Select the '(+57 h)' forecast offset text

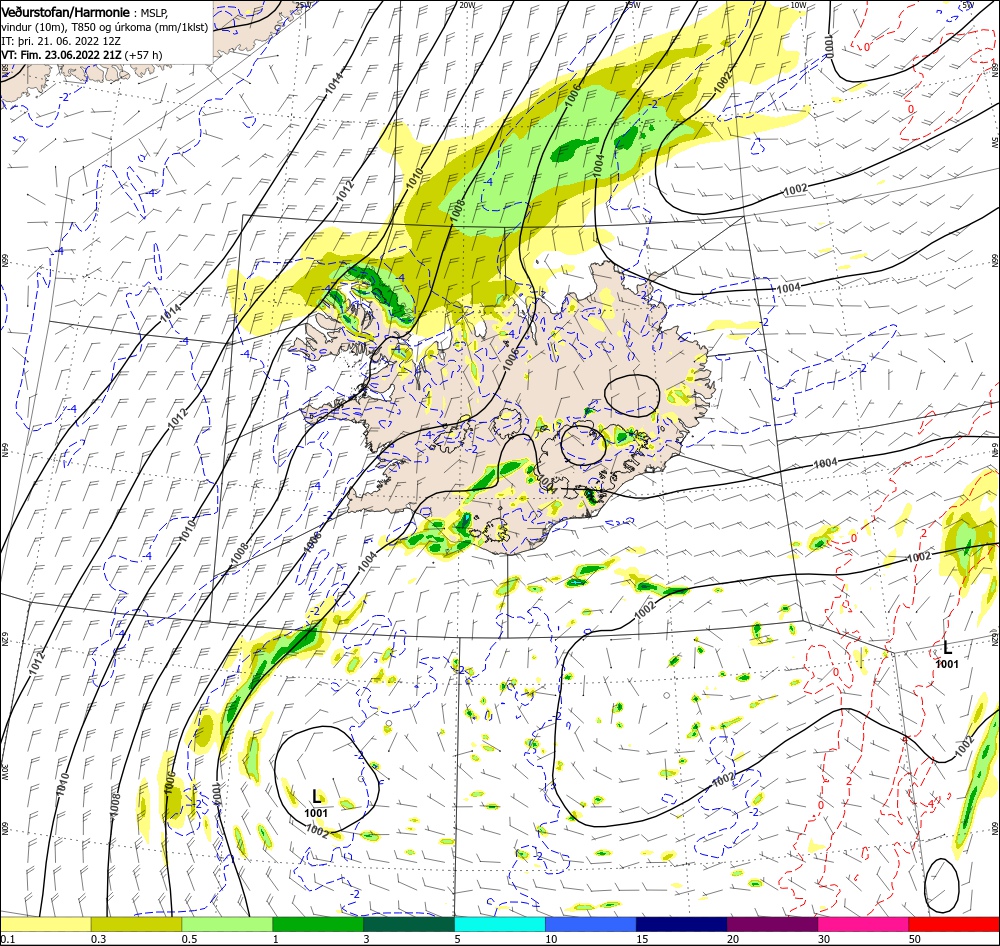pos(143,55)
